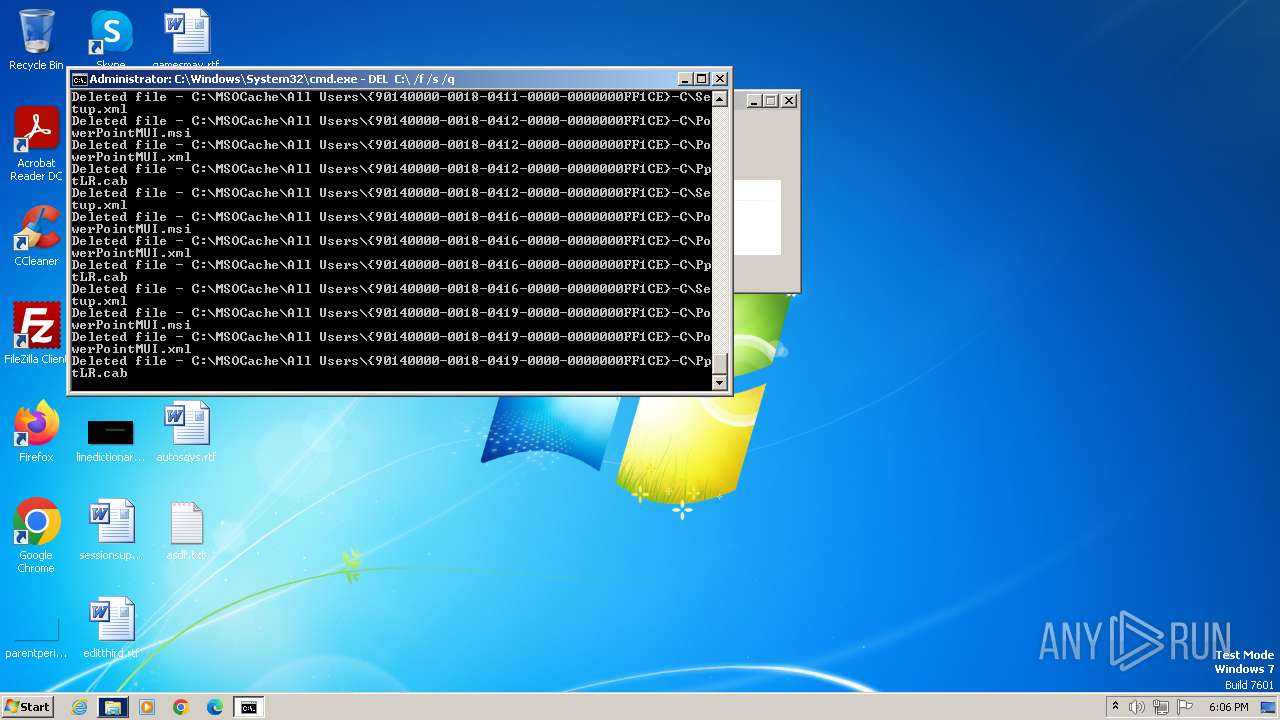Click cmd scrollbar up arrow
Screen dimensions: 1280x720
coord(719,98)
